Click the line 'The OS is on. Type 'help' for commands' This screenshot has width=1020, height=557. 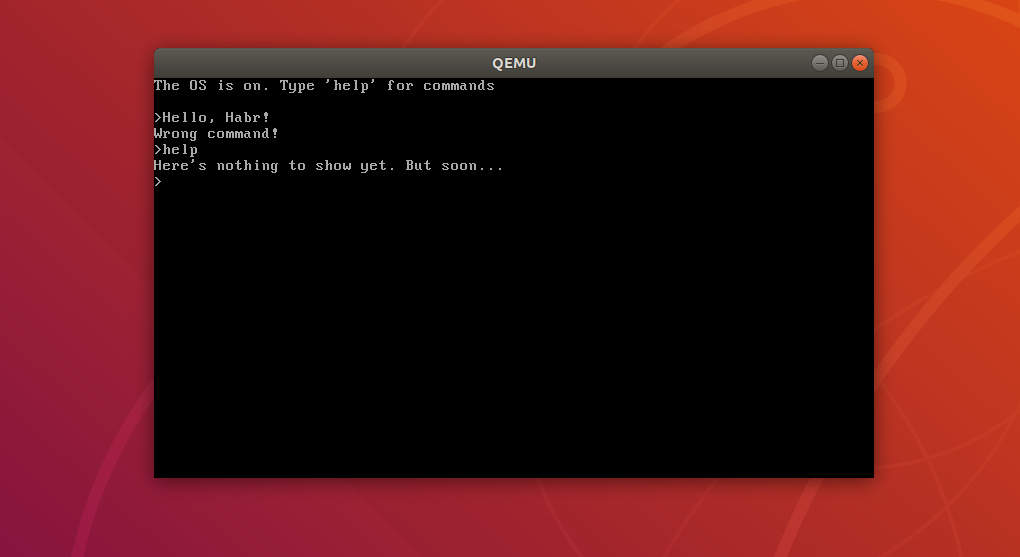[324, 86]
